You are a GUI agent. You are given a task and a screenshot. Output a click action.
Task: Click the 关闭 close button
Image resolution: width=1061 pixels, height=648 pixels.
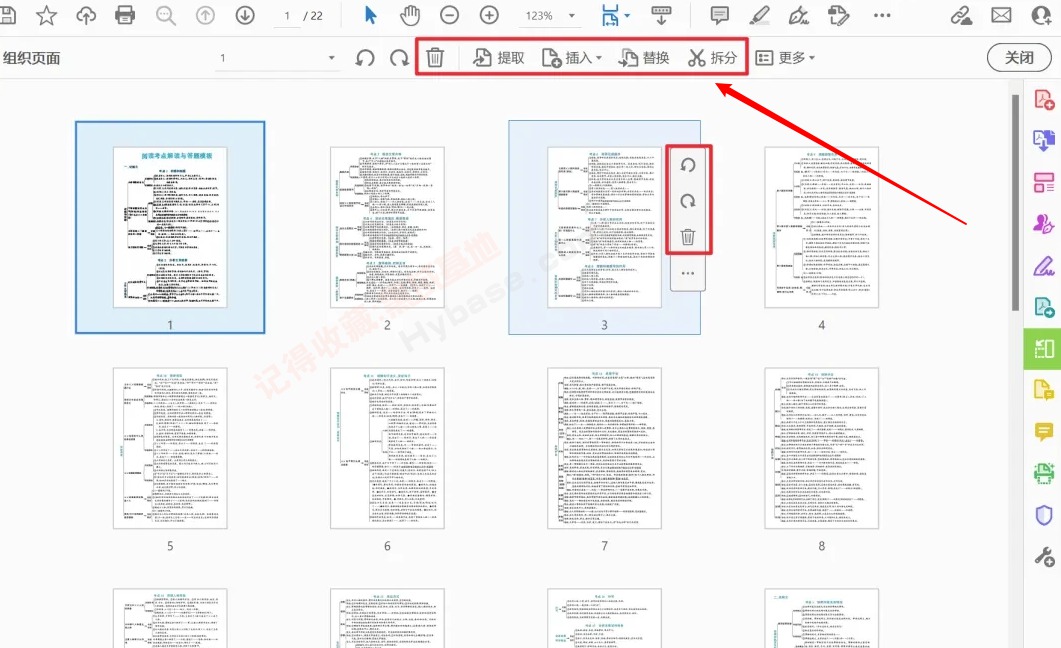coord(1018,57)
